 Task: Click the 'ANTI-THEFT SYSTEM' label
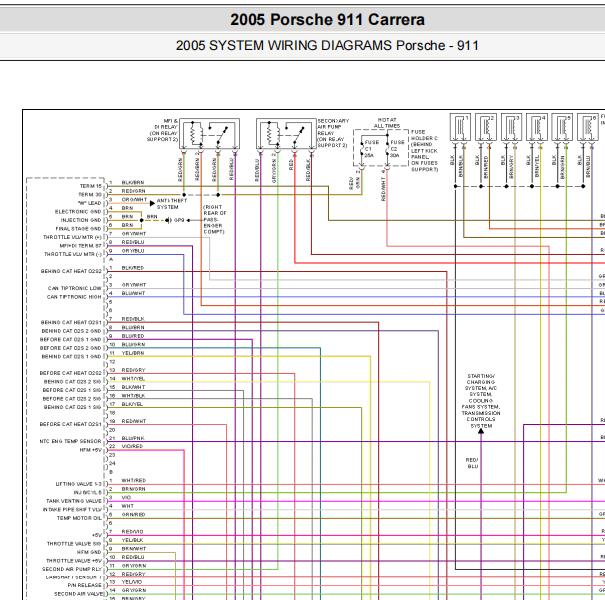[172, 204]
